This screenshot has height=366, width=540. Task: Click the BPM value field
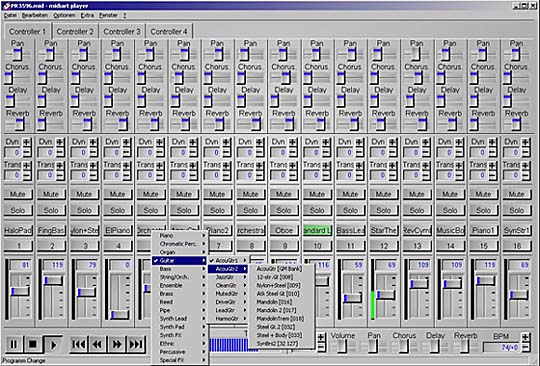(x=501, y=347)
